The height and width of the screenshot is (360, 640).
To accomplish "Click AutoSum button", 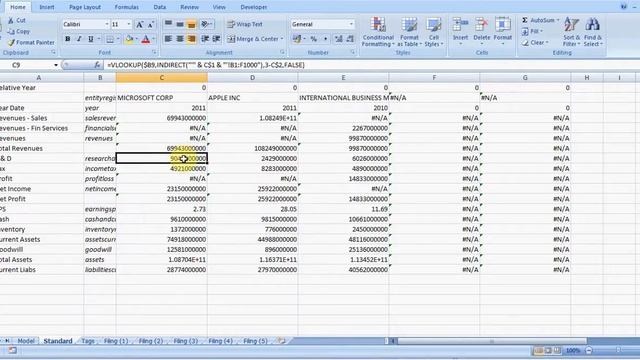I will coord(539,20).
